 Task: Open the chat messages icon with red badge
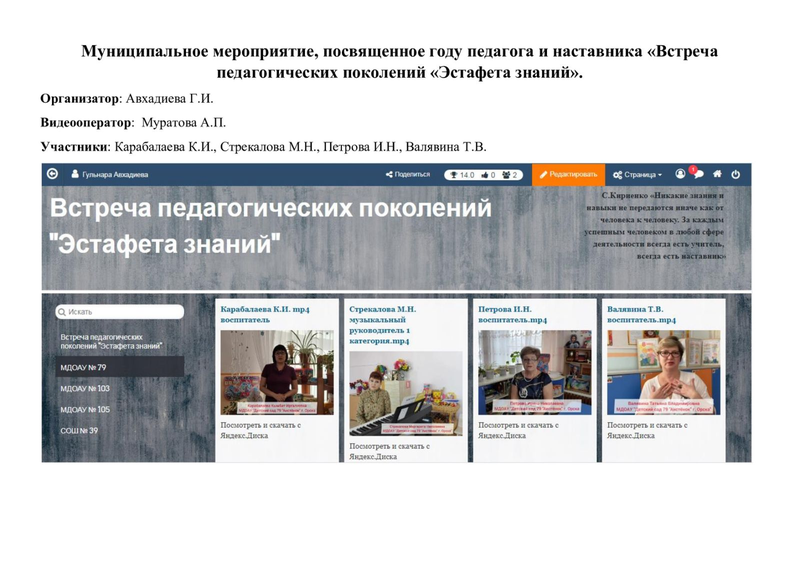click(698, 174)
